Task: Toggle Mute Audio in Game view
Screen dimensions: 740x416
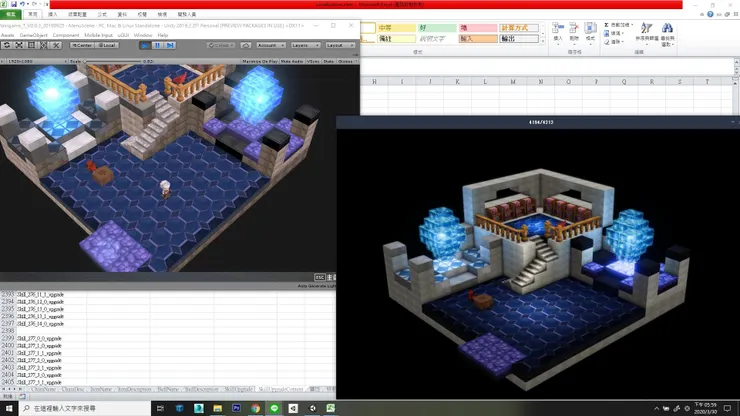Action: click(292, 61)
